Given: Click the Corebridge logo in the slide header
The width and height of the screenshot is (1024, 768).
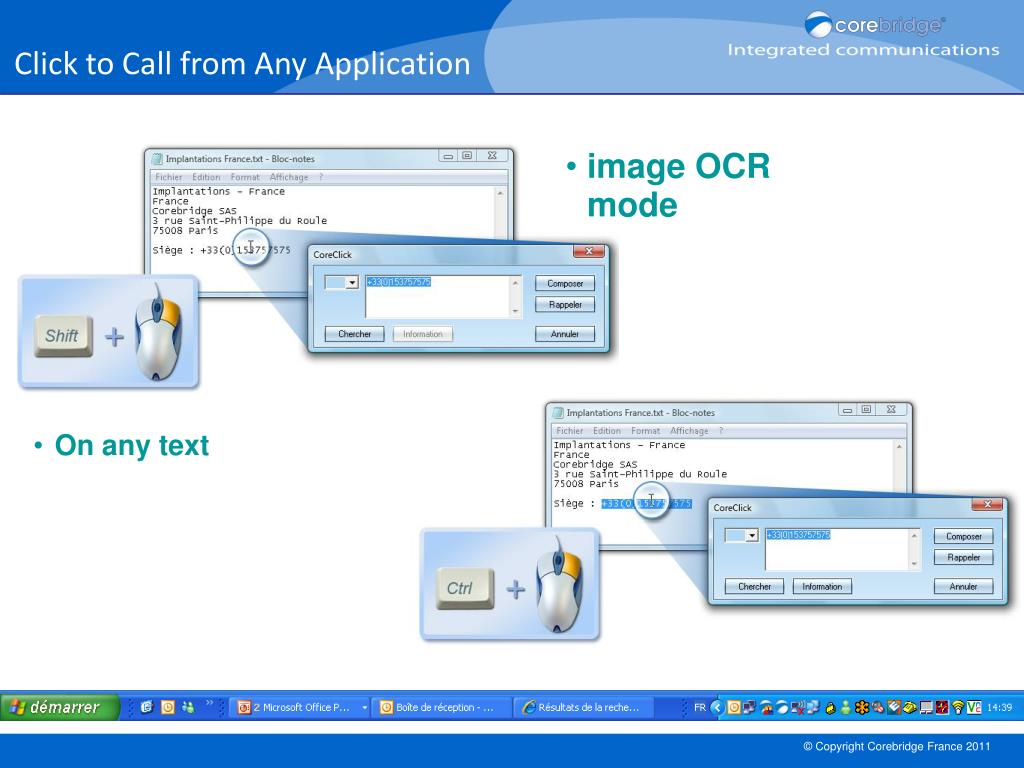Looking at the screenshot, I should point(874,25).
